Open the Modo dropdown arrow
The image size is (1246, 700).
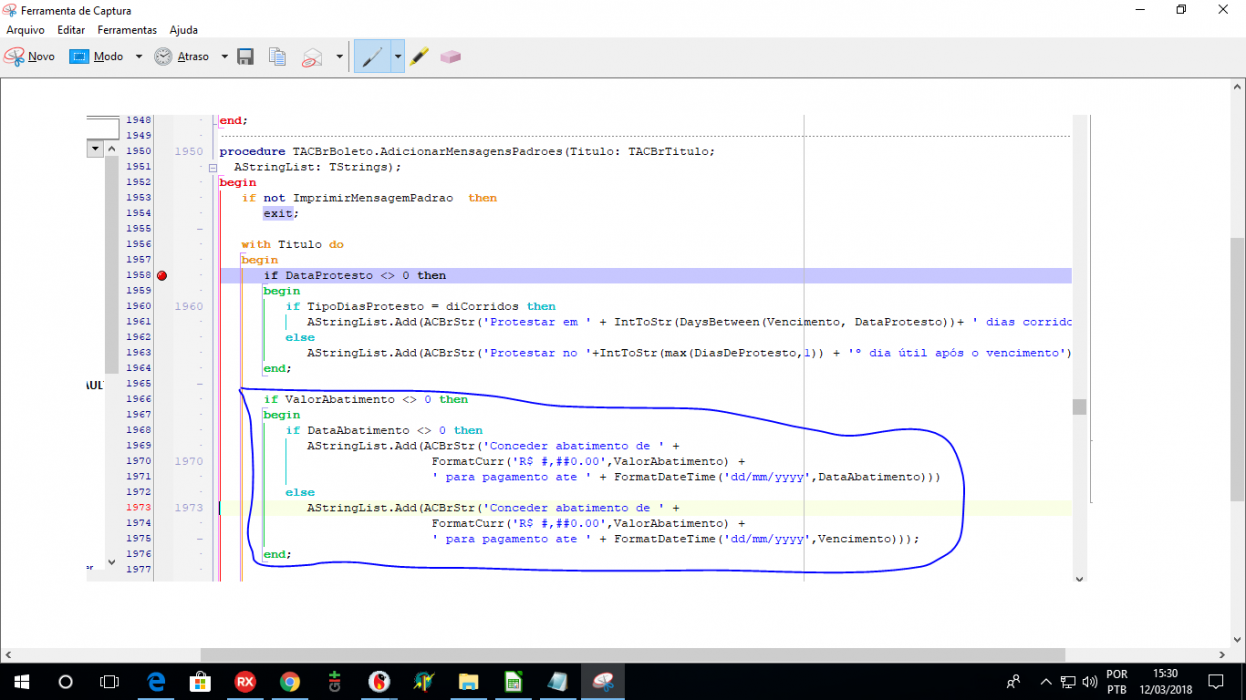139,57
